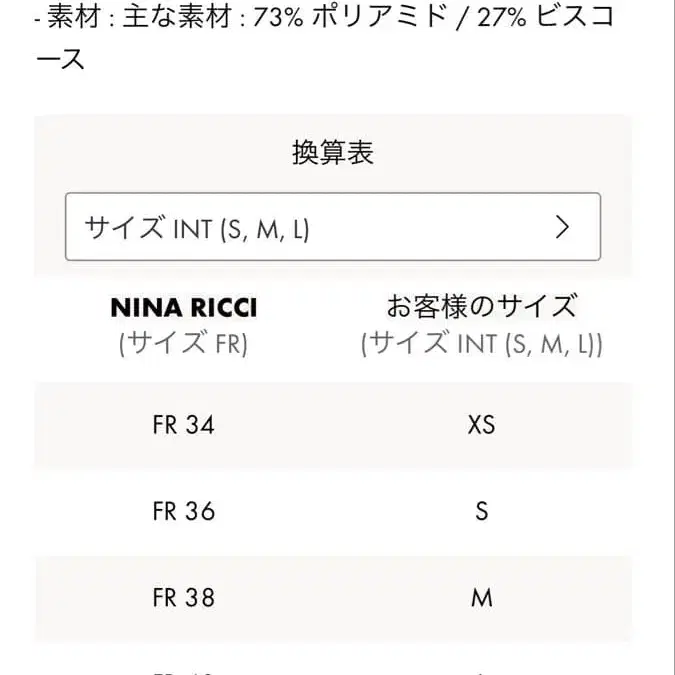
Task: Select the FR 34 size row
Action: (x=333, y=425)
